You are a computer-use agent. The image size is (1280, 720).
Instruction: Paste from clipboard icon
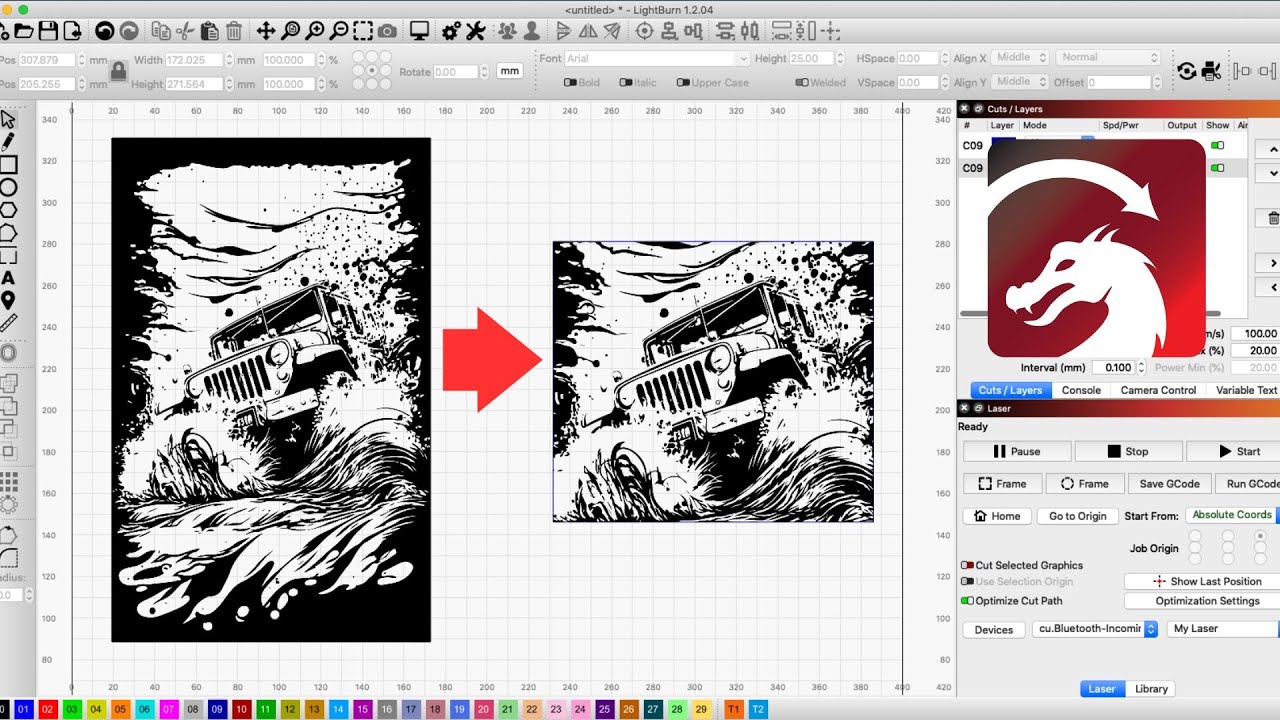coord(209,31)
